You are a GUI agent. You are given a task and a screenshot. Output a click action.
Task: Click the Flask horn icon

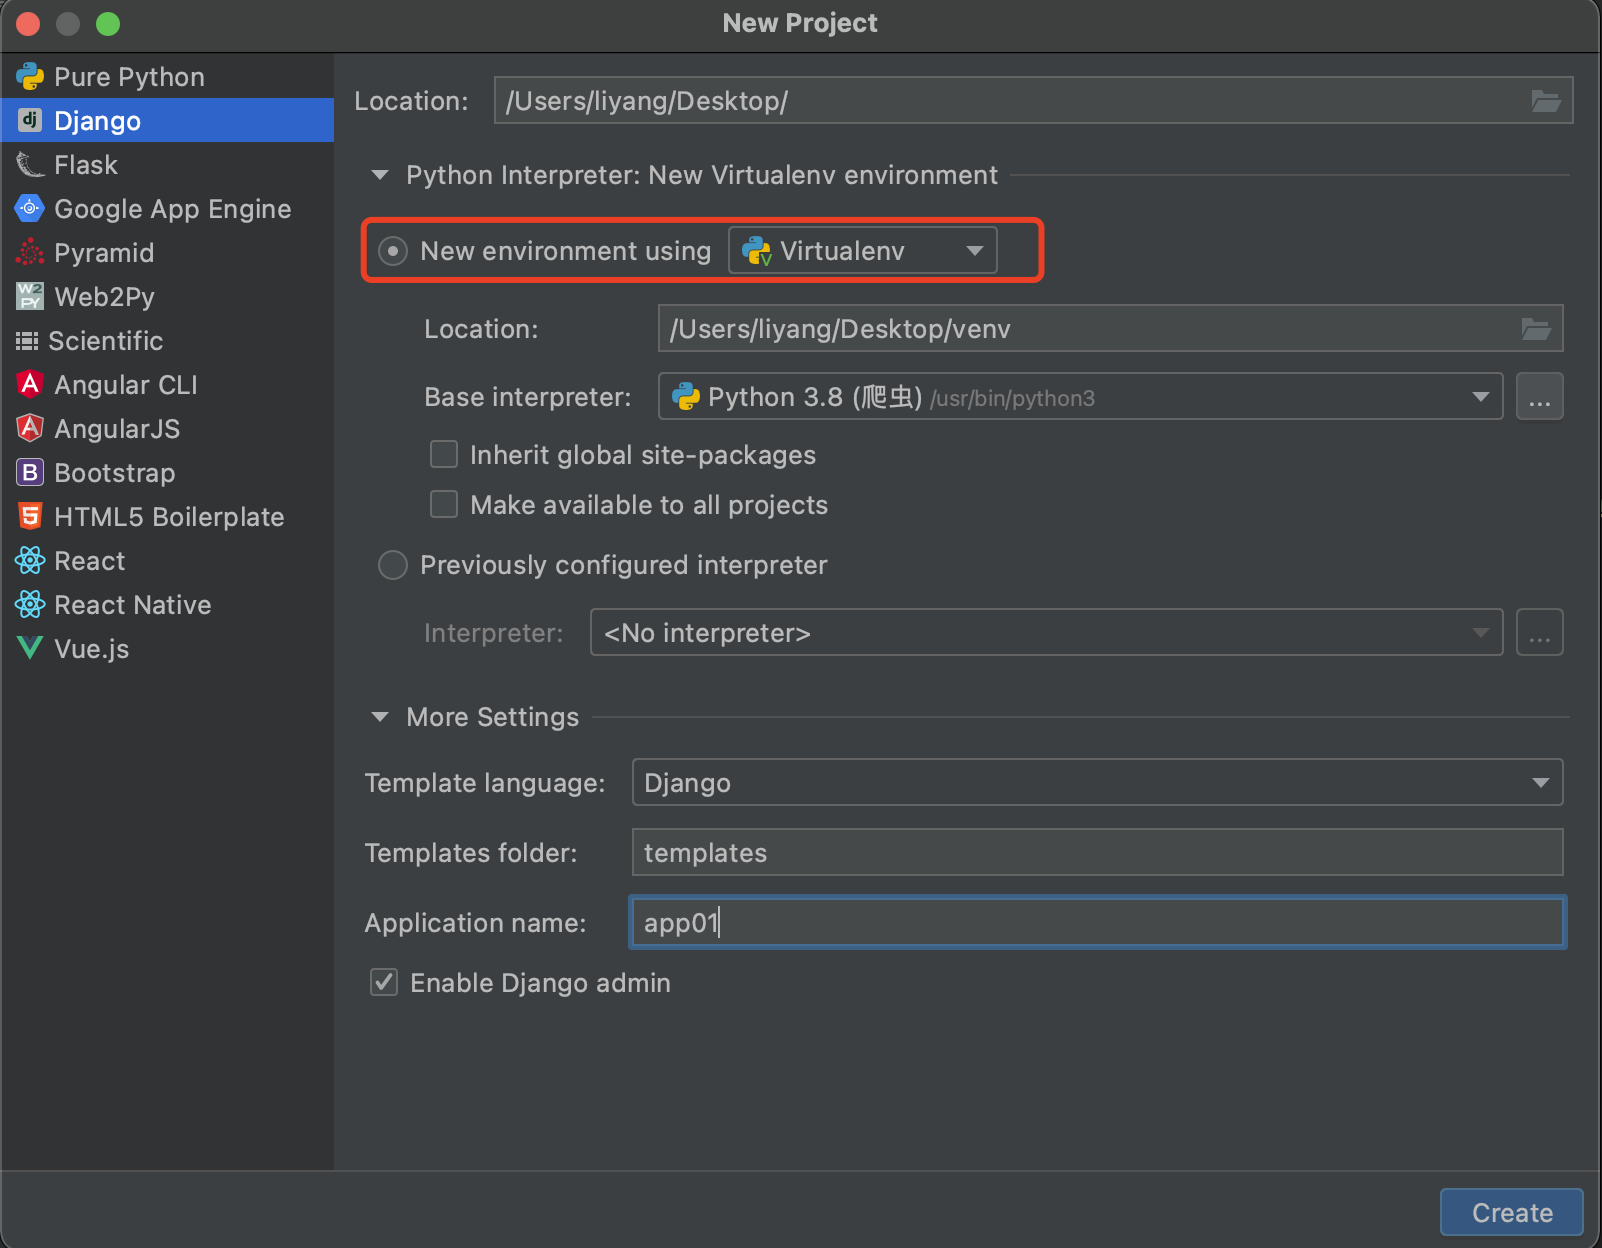coord(30,164)
